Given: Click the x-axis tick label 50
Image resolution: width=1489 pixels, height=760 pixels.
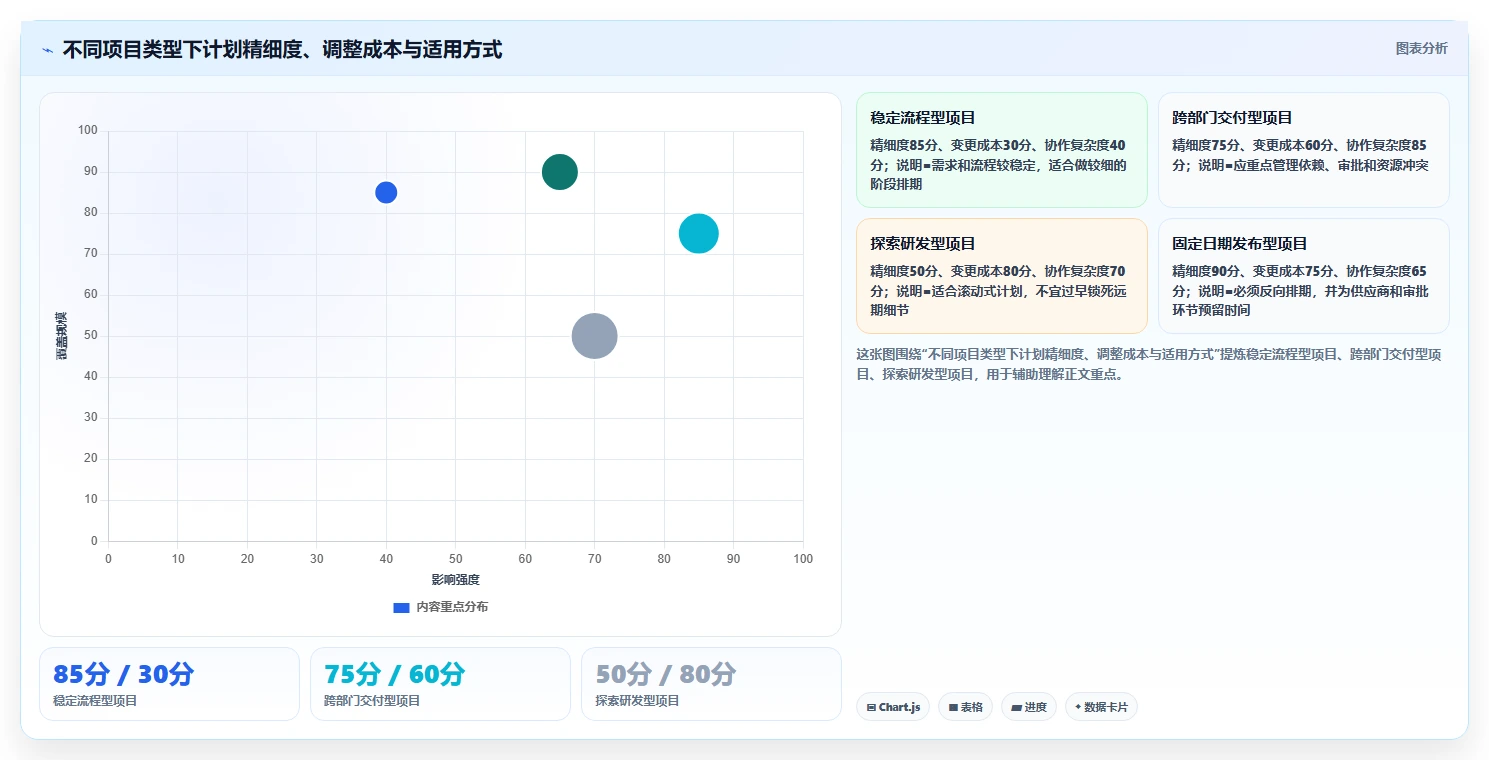Looking at the screenshot, I should (455, 559).
